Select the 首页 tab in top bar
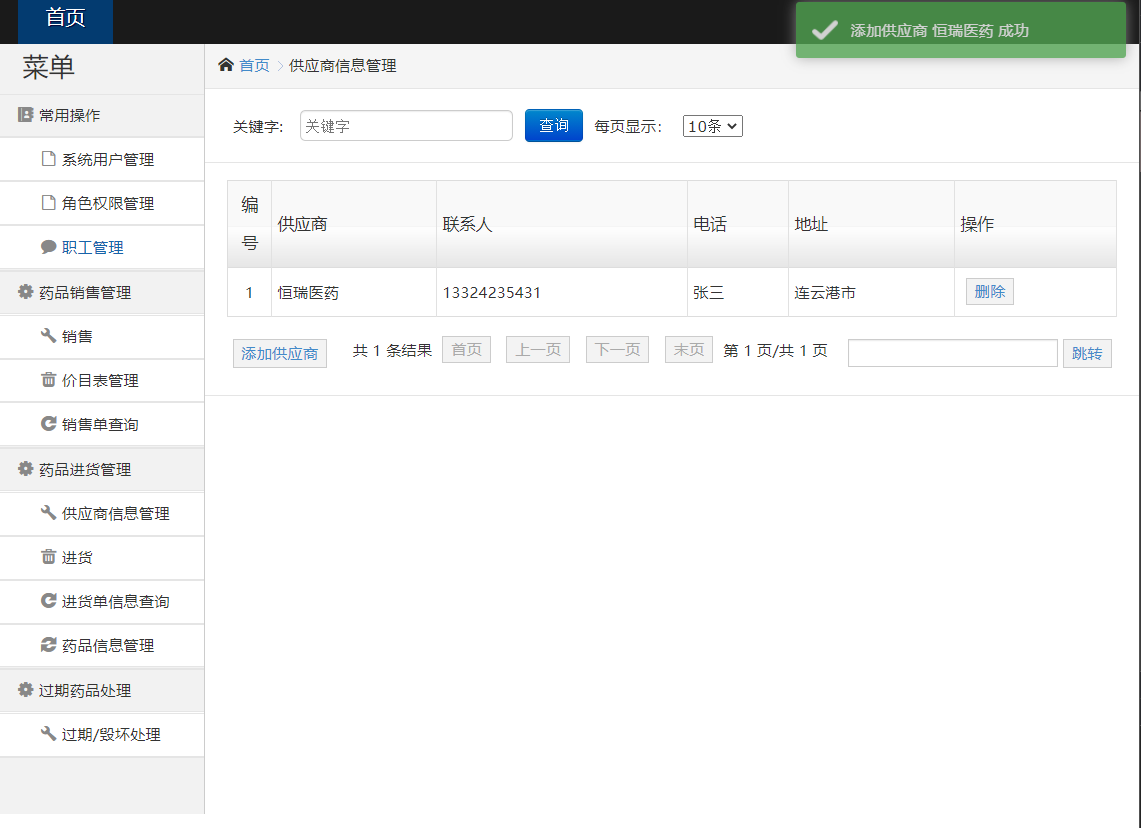This screenshot has width=1141, height=828. (66, 18)
